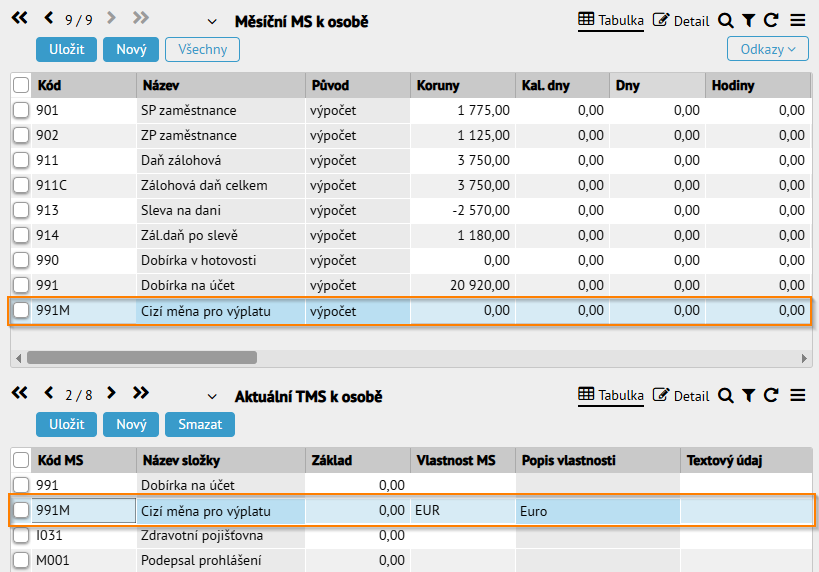Click the Všechny button
This screenshot has width=819, height=572.
tap(203, 49)
